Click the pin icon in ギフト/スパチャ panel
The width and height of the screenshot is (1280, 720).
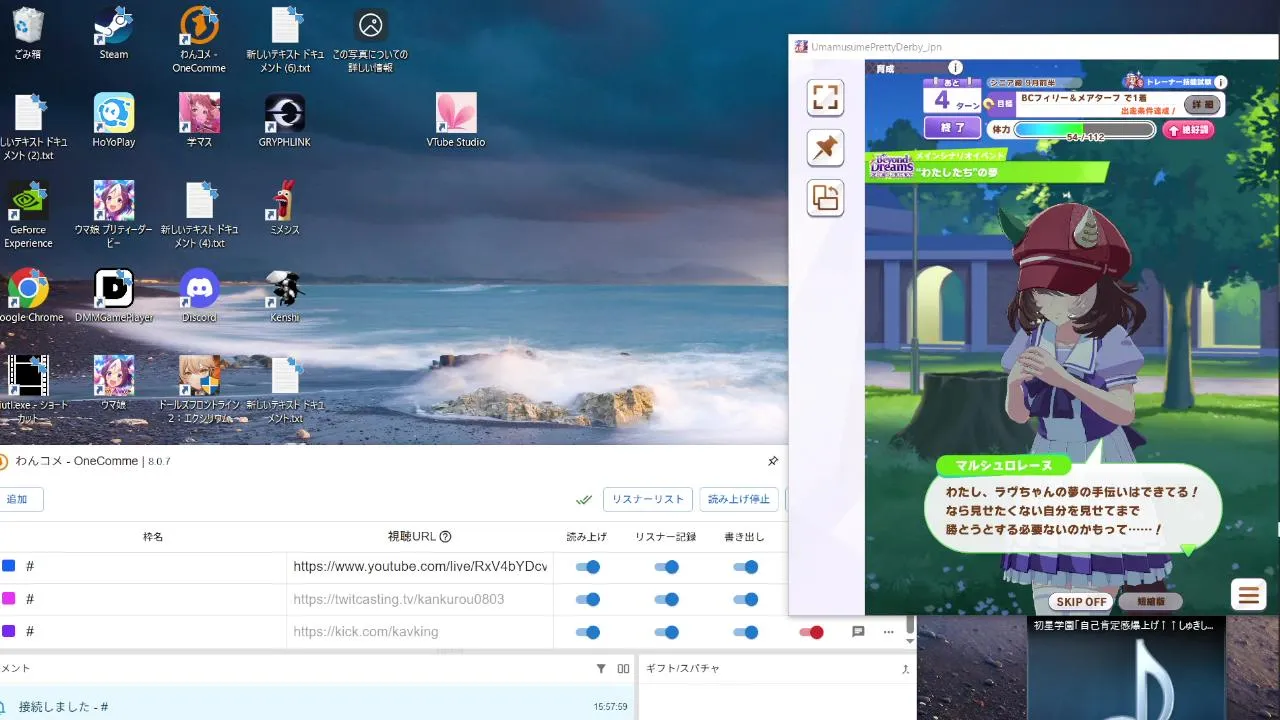[905, 669]
